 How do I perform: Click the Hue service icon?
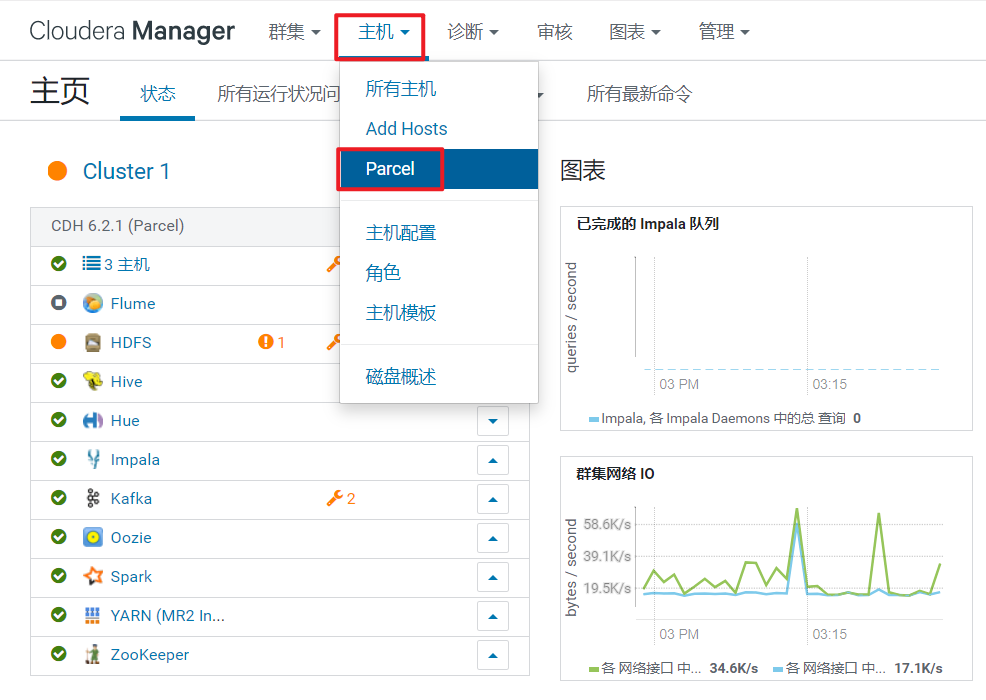click(x=92, y=420)
